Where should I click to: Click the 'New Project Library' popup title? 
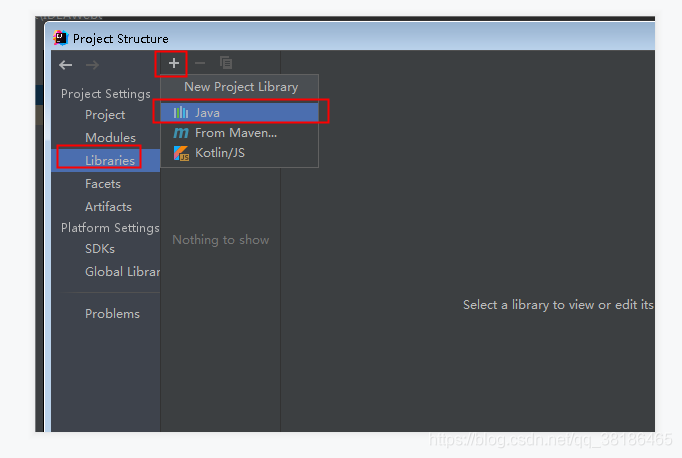[x=241, y=87]
